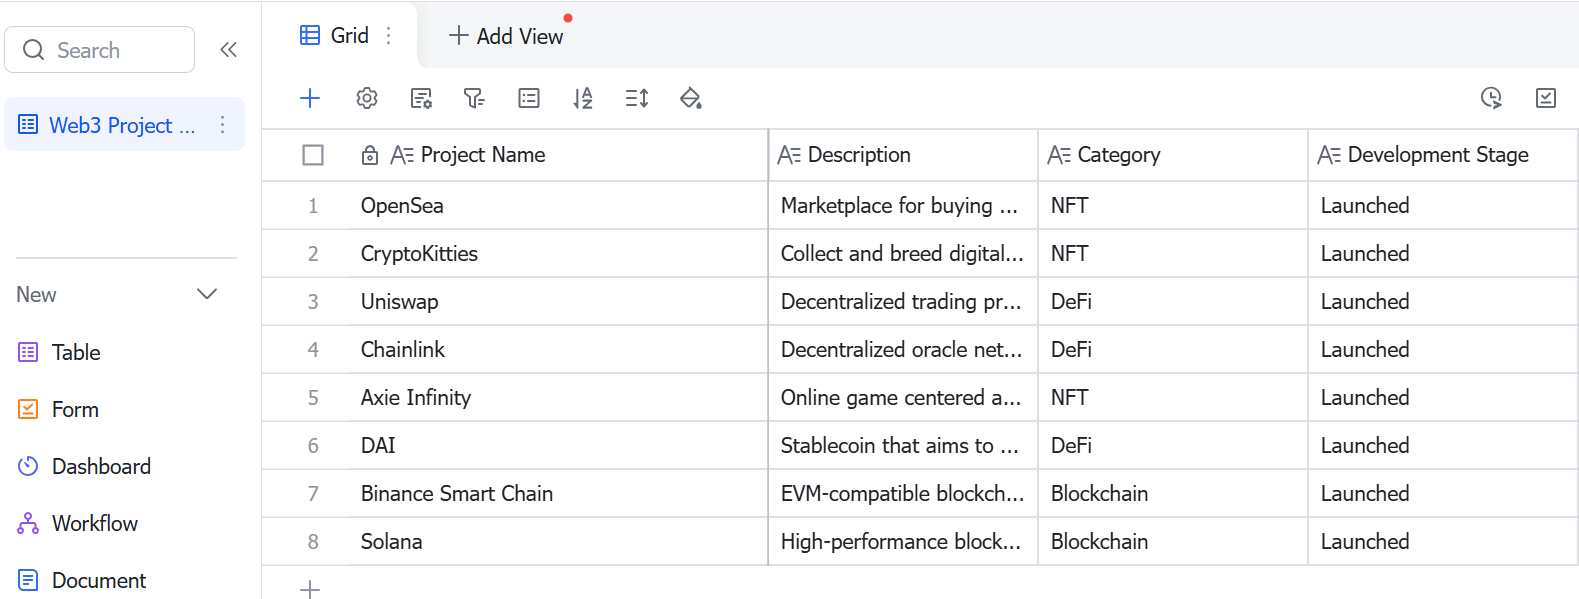Open the fill color conditional formatting tool
This screenshot has width=1579, height=599.
click(x=690, y=98)
